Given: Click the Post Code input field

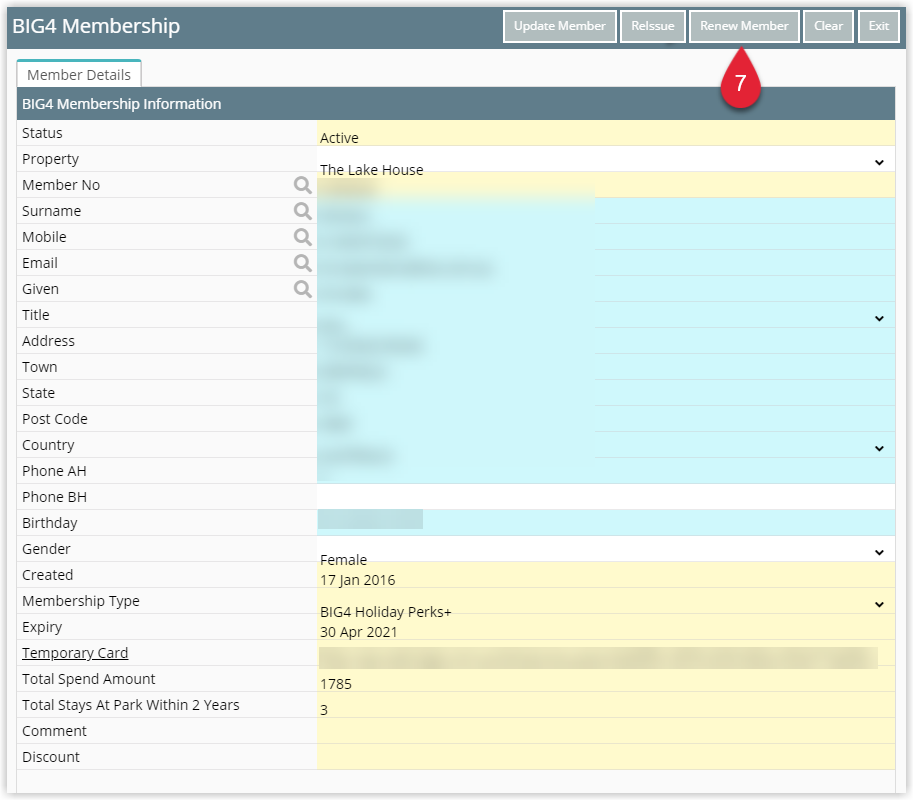Looking at the screenshot, I should (x=606, y=419).
